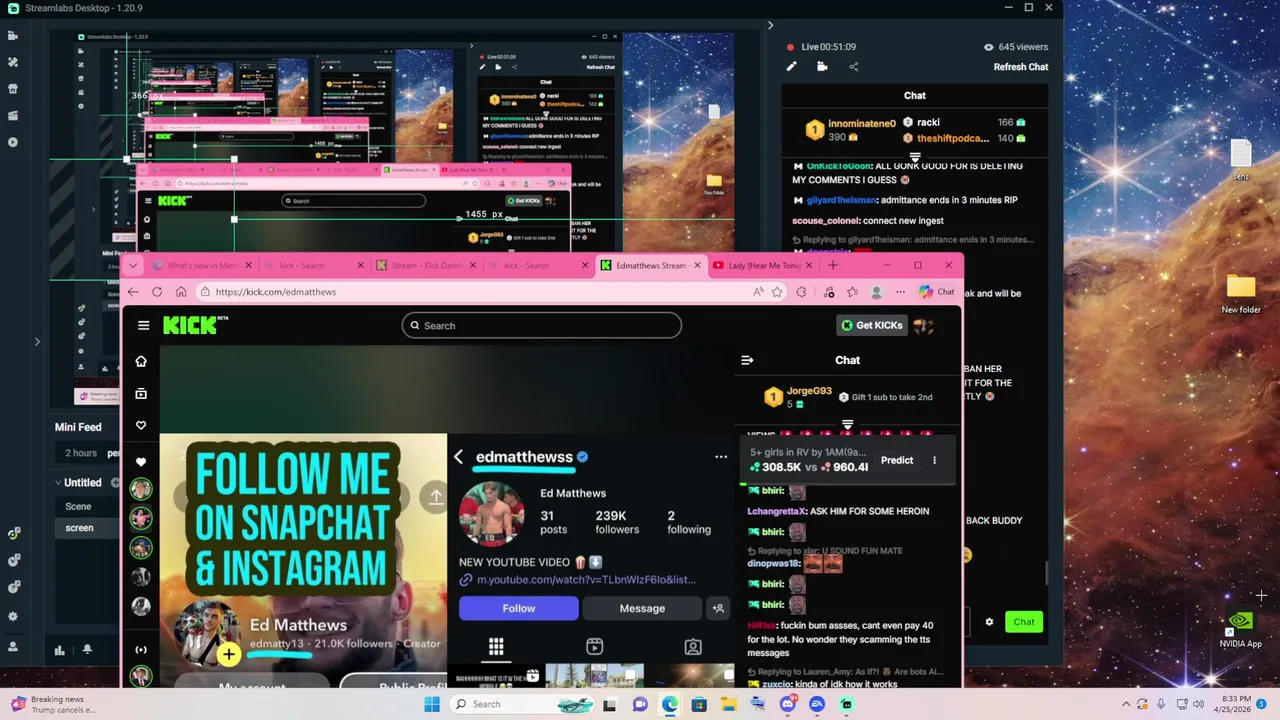Viewport: 1280px width, 720px height.
Task: Expand the leaderboard chevron under JorgeG93
Action: 847,424
